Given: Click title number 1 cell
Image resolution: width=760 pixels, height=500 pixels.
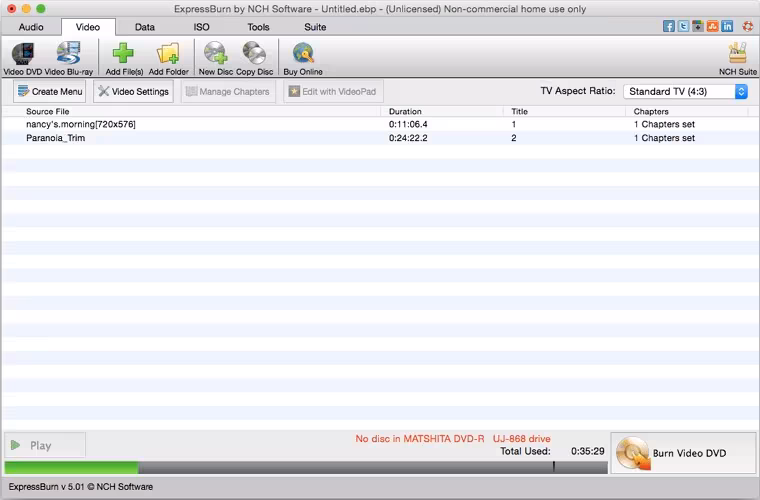Looking at the screenshot, I should [x=514, y=125].
